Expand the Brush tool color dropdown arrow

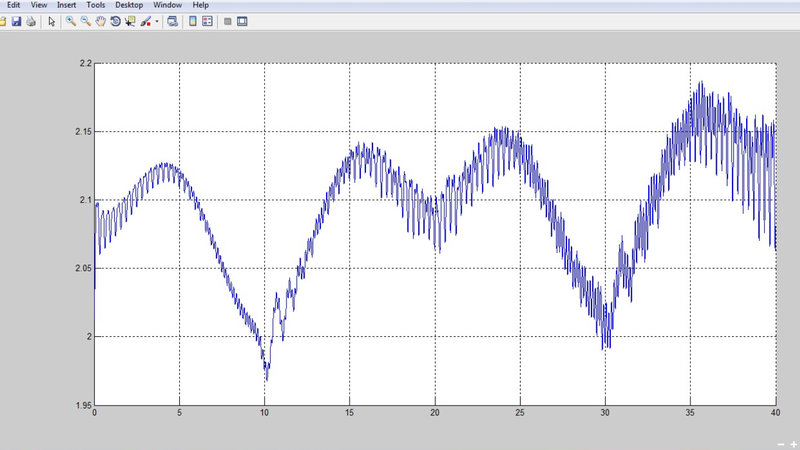pyautogui.click(x=157, y=21)
